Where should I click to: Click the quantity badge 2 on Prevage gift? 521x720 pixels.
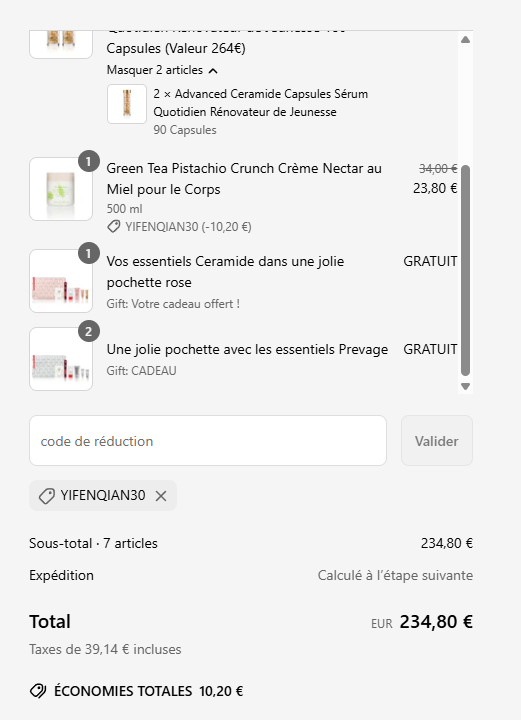tap(89, 331)
